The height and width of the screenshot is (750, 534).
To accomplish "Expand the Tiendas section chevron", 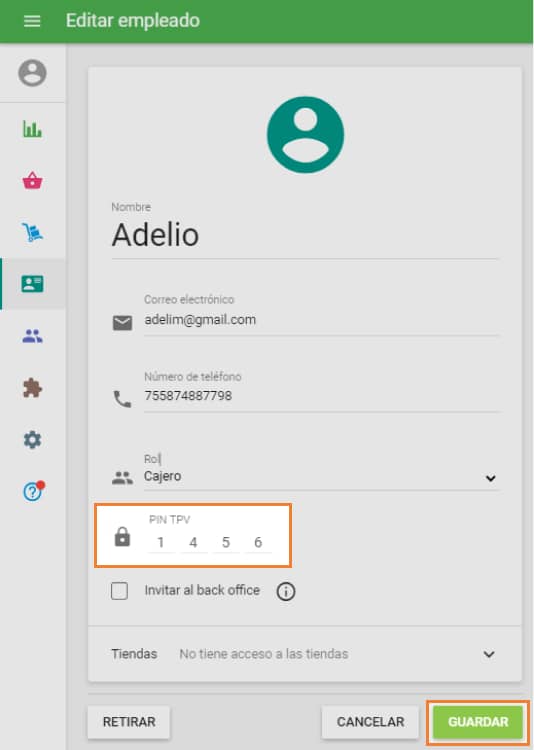I will 489,654.
